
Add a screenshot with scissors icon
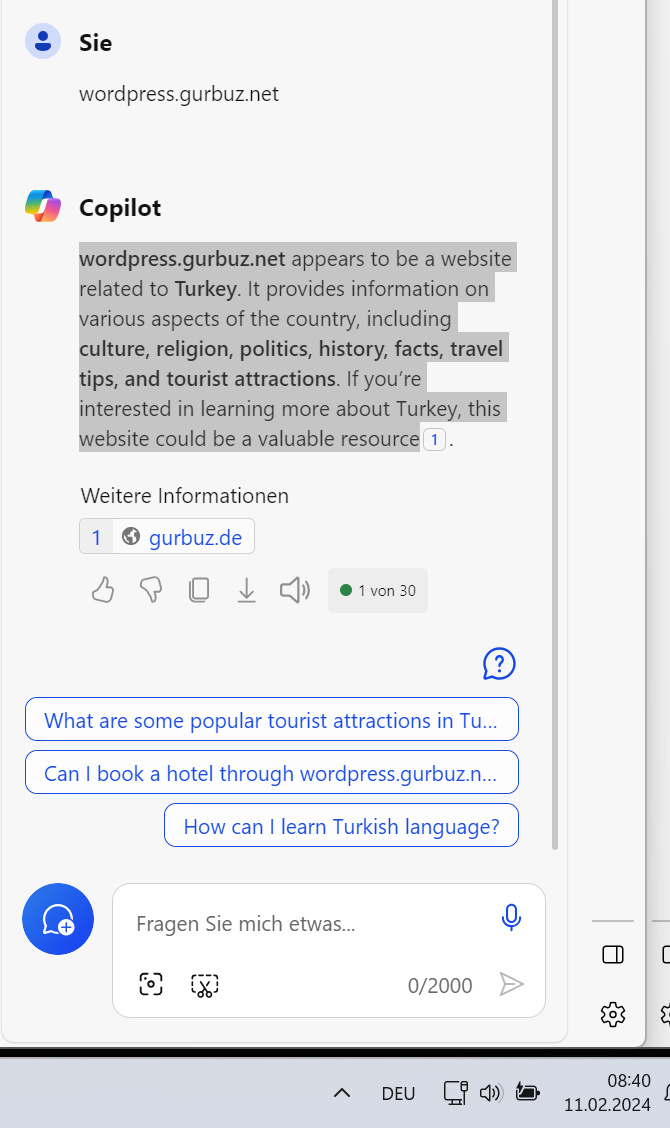click(x=204, y=985)
